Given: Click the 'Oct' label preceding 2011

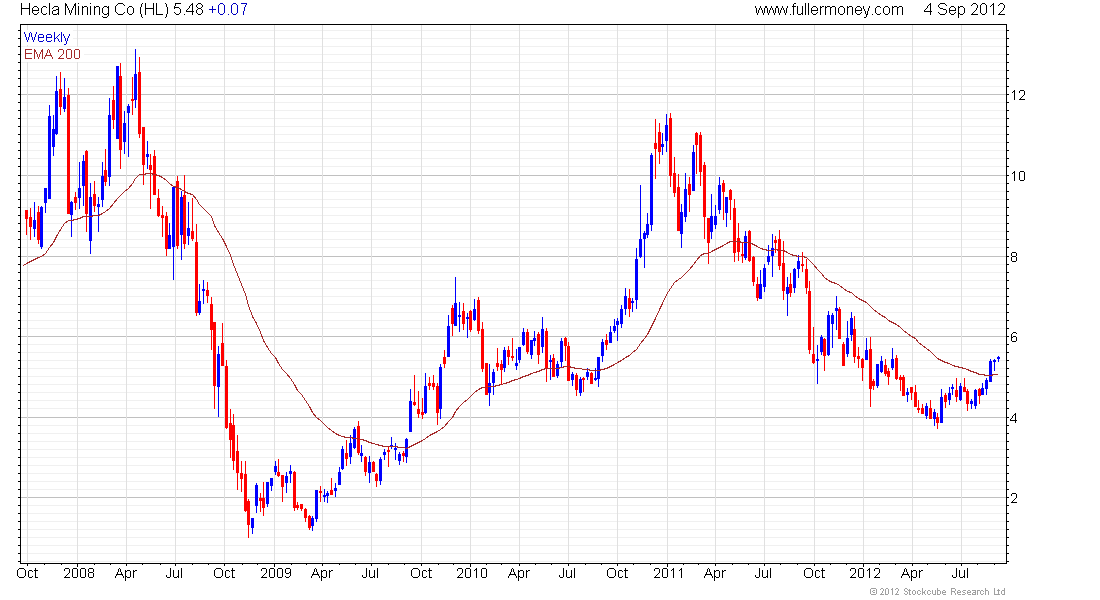Looking at the screenshot, I should pyautogui.click(x=617, y=573).
